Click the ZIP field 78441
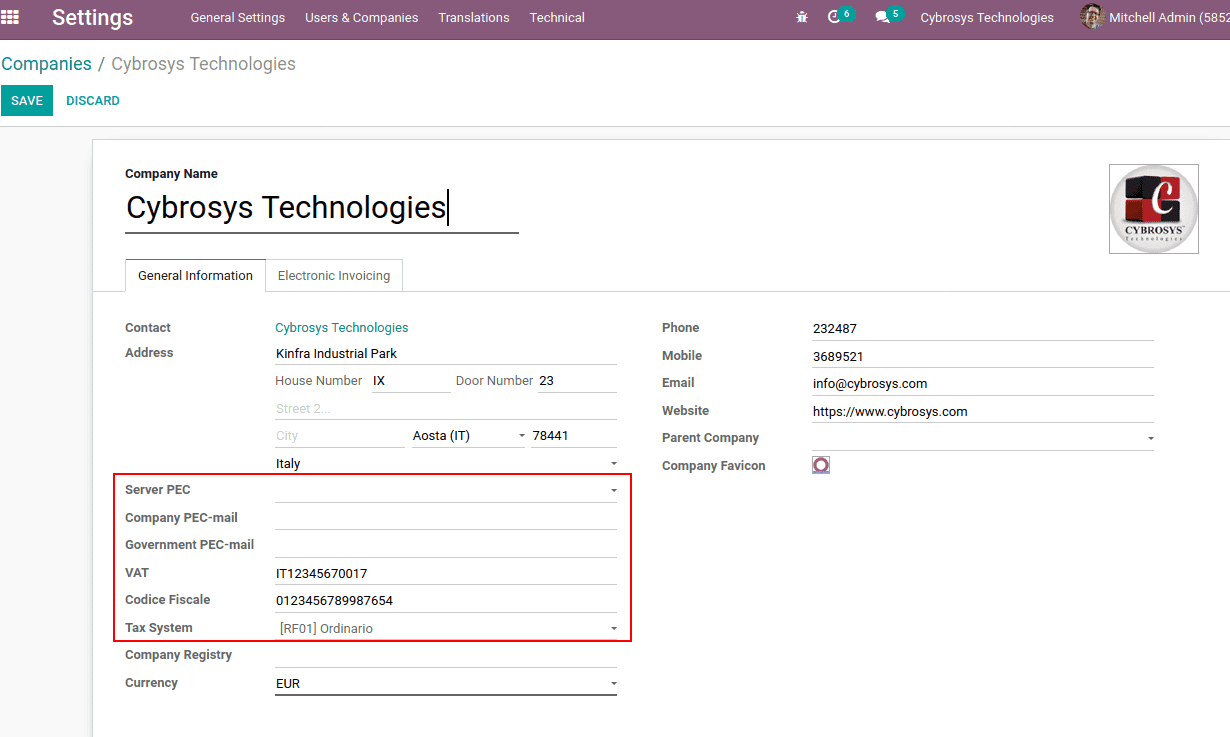Viewport: 1230px width, 737px height. click(x=574, y=436)
